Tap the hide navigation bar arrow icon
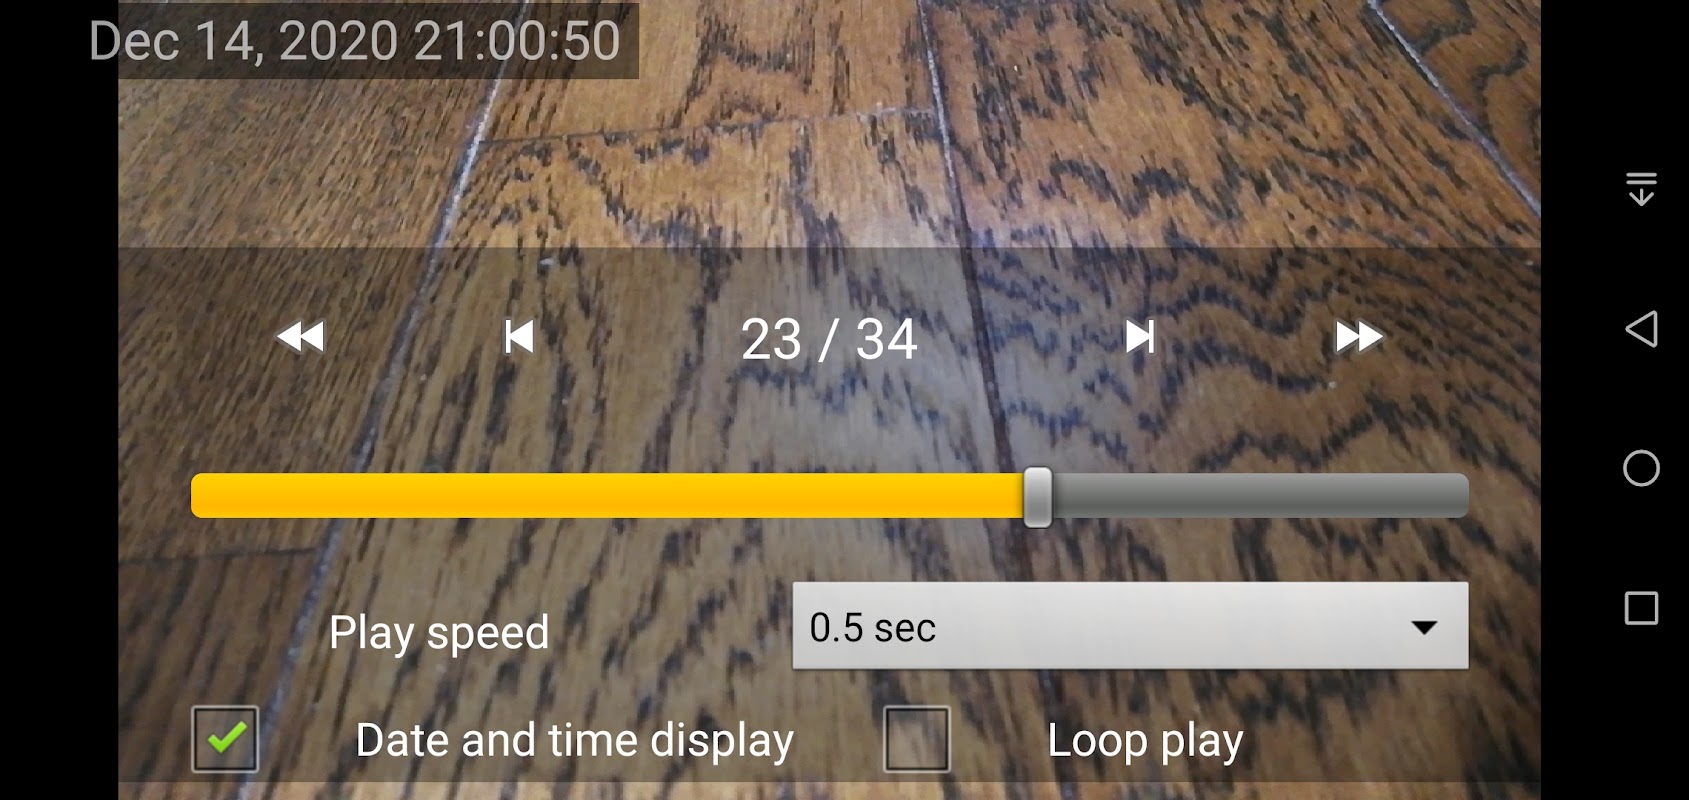The image size is (1689, 800). (x=1641, y=188)
